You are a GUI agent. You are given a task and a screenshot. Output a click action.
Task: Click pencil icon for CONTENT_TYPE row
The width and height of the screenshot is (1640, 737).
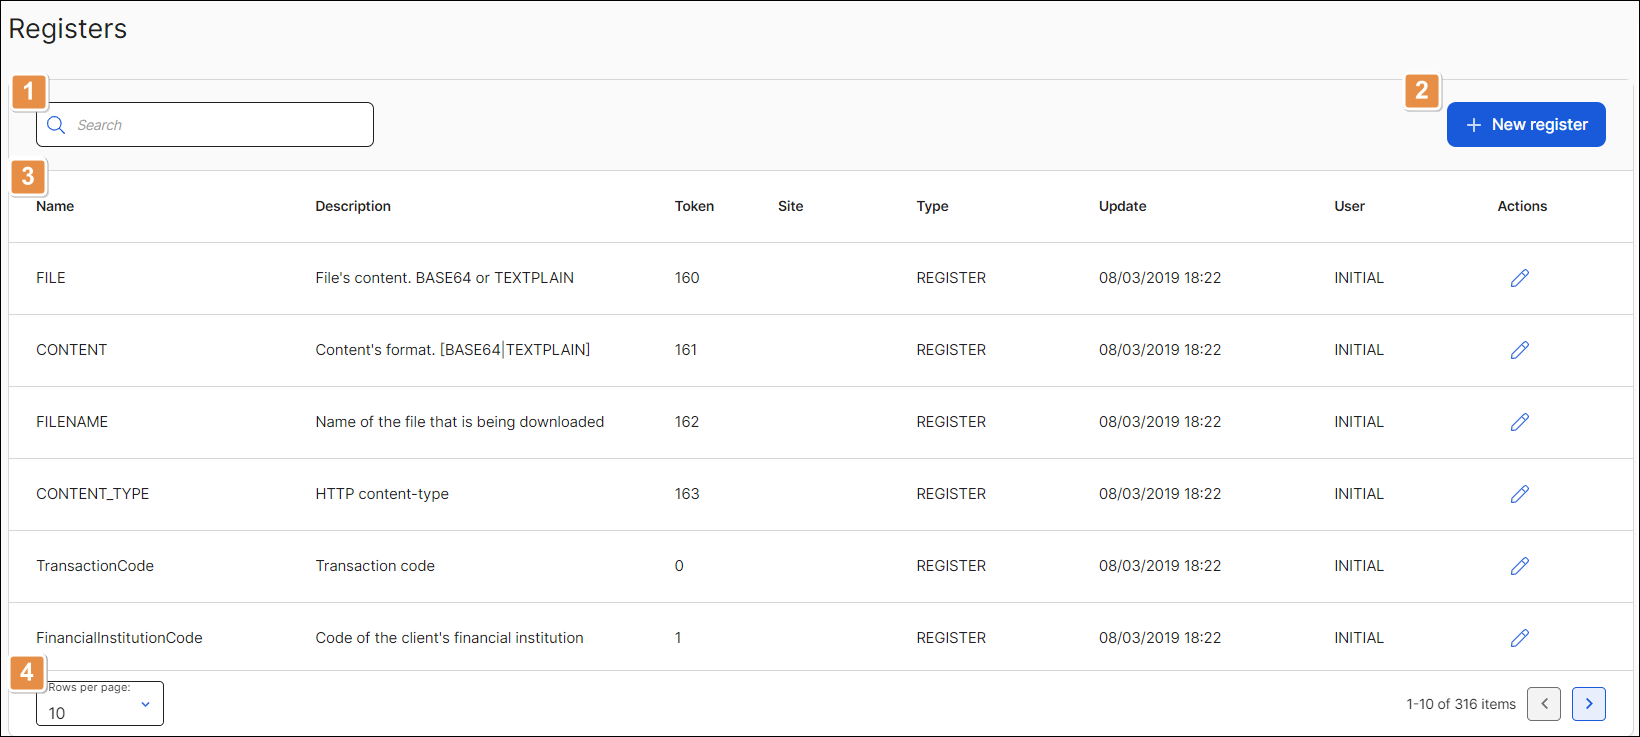[1519, 494]
